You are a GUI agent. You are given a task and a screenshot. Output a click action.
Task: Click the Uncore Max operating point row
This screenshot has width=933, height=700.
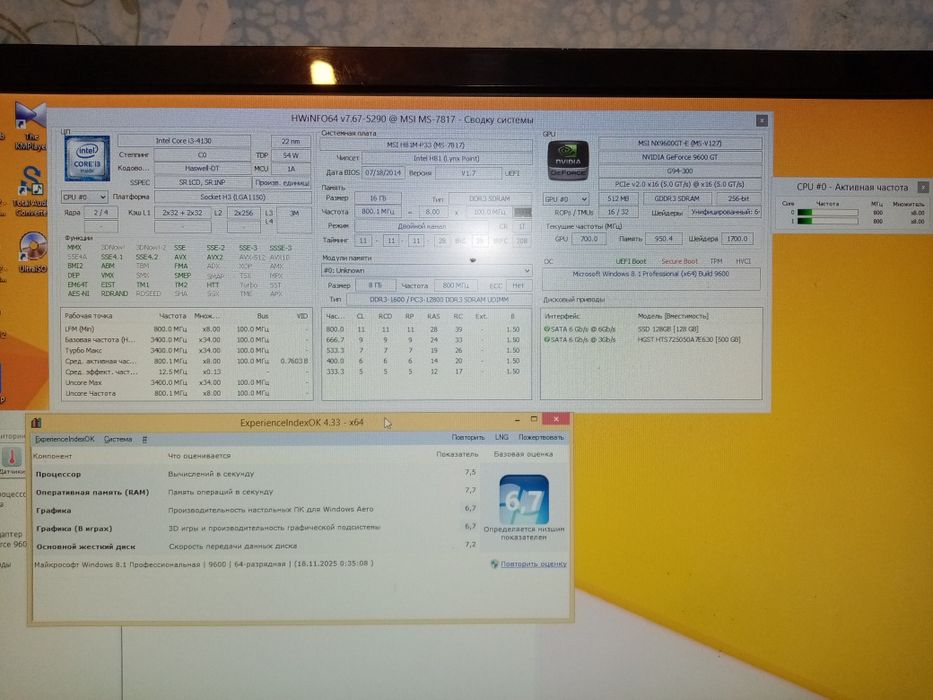coord(187,383)
